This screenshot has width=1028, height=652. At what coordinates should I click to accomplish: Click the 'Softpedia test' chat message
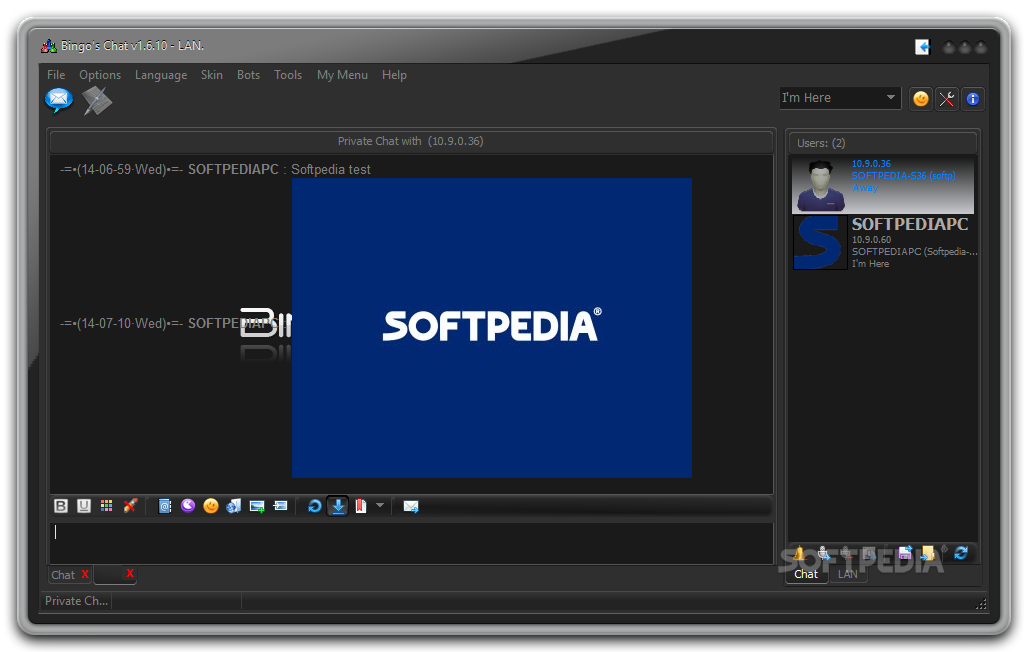pos(330,170)
